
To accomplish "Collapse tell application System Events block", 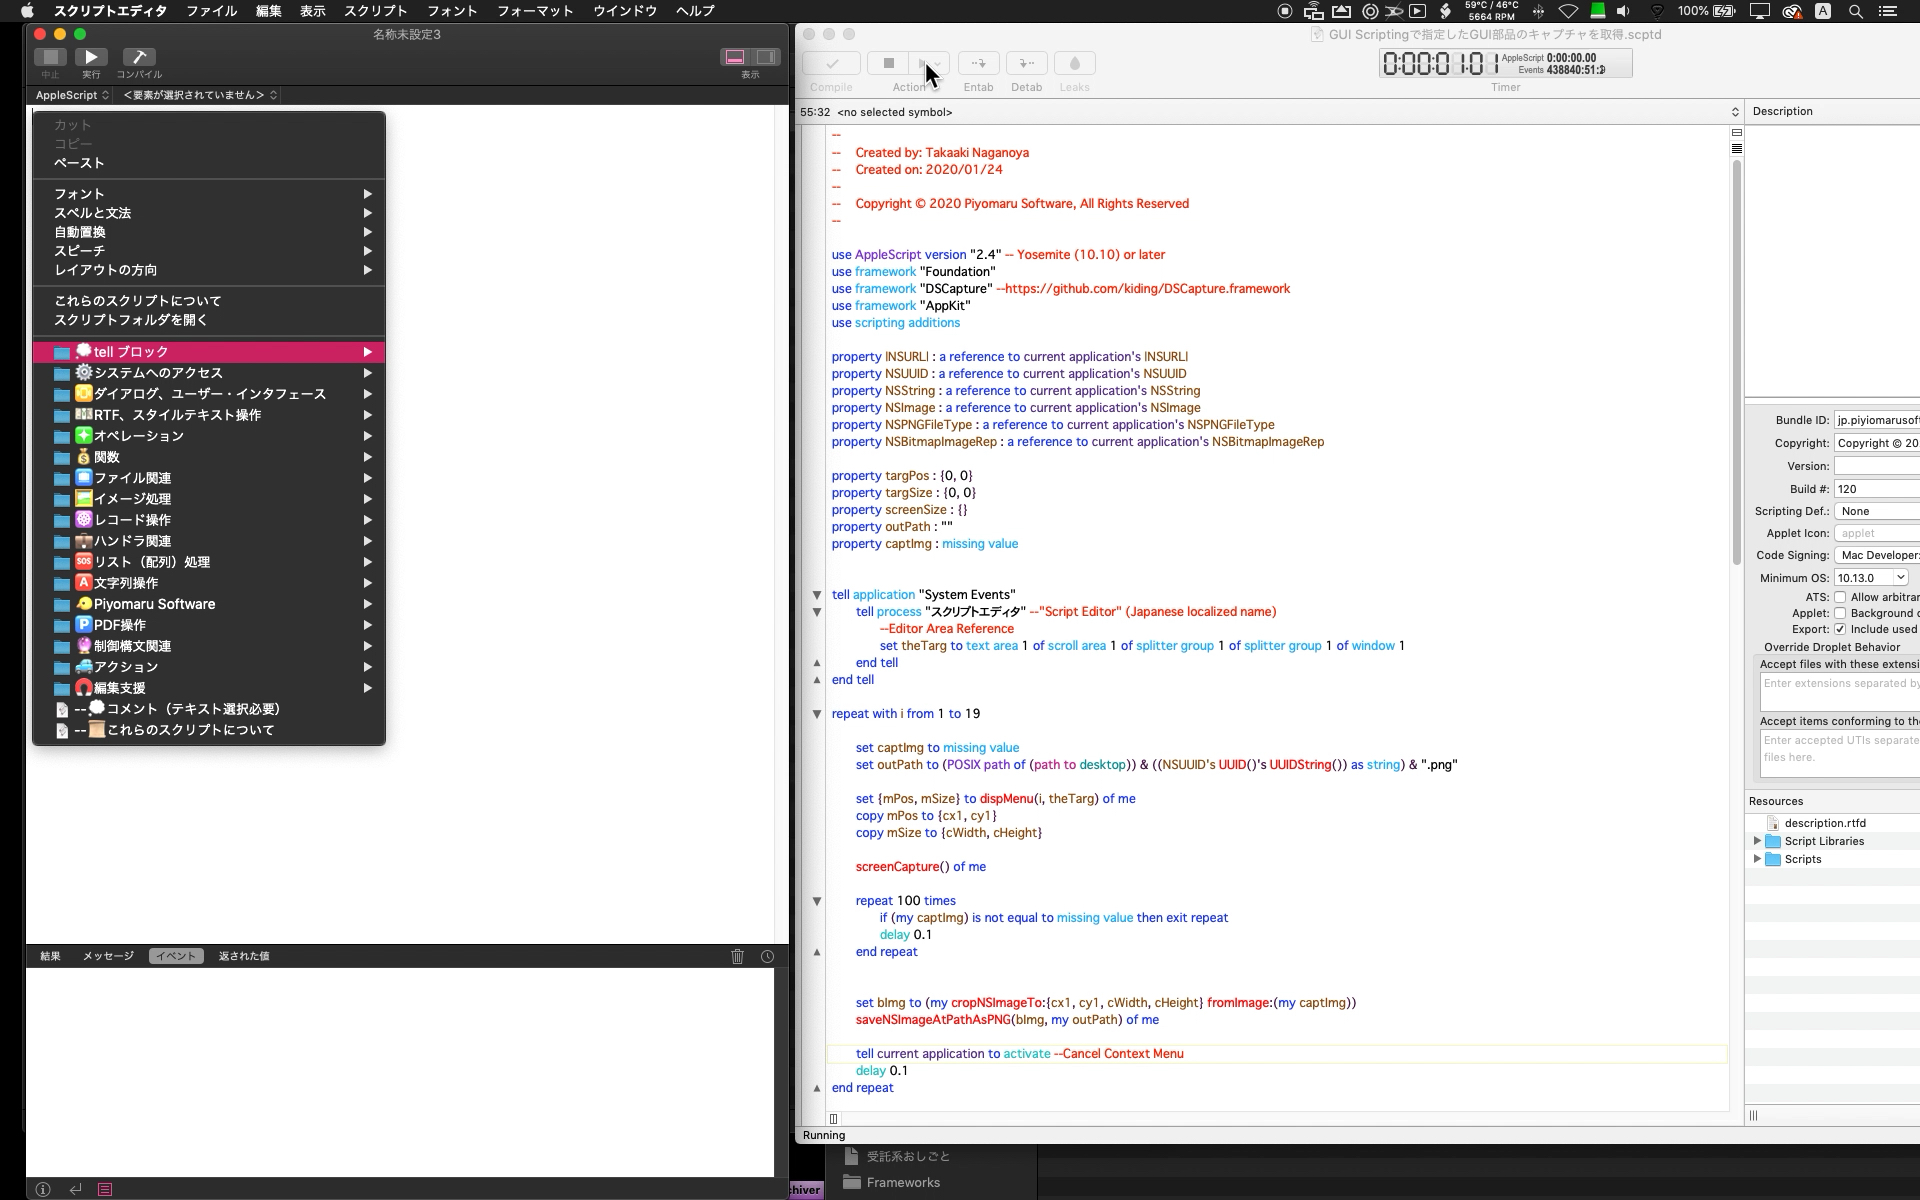I will (816, 595).
